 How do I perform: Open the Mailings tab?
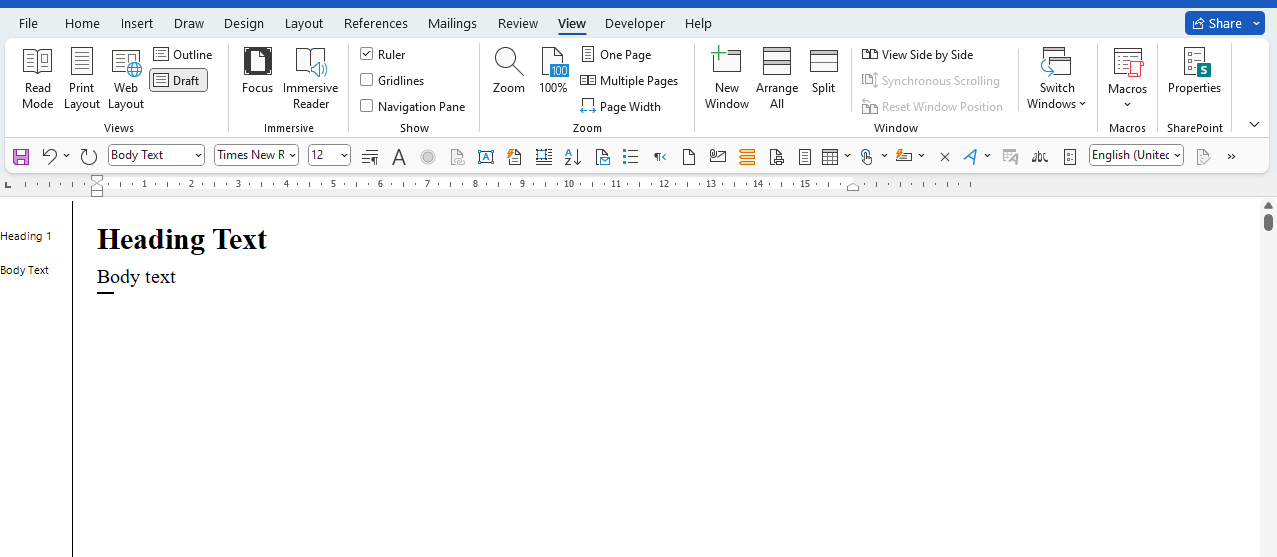tap(452, 23)
